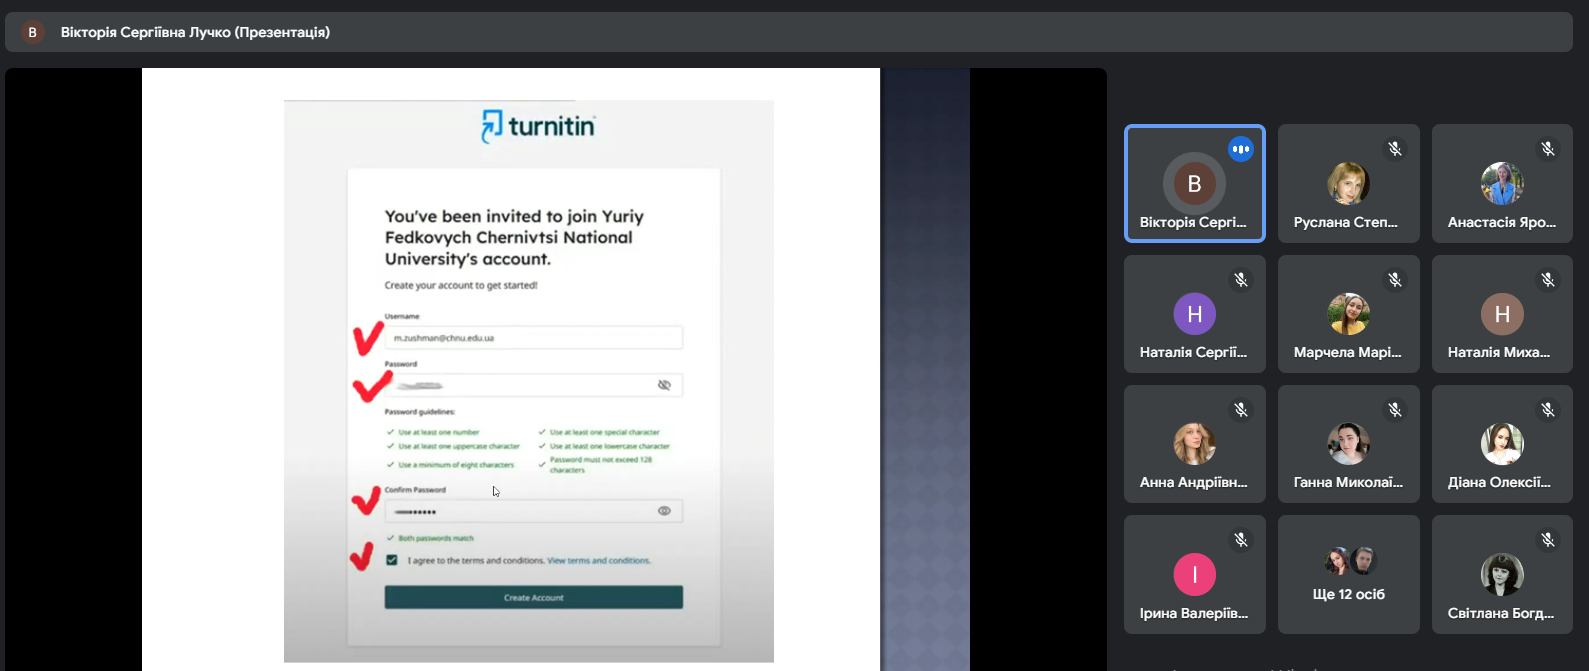Click the muted microphone icon on Руслана's tile
Screen dimensions: 1589x671
coord(1394,149)
